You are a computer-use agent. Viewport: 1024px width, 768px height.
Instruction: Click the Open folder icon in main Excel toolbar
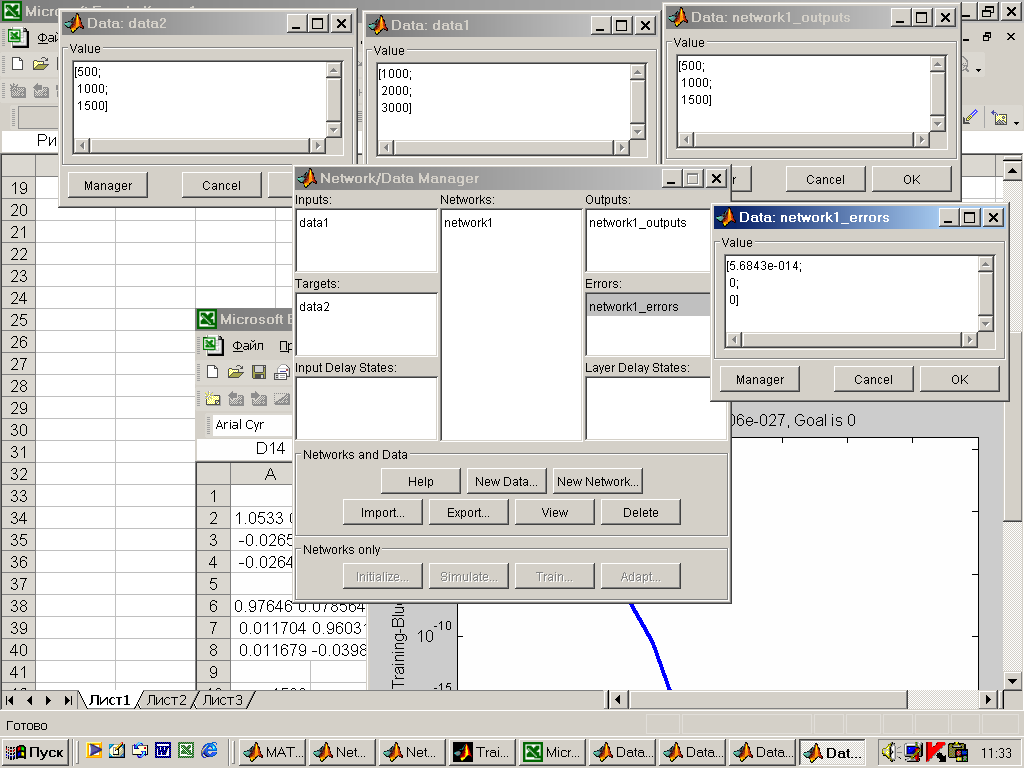40,63
